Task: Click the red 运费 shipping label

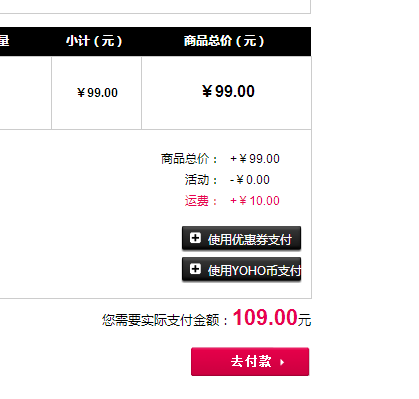Action: 201,201
